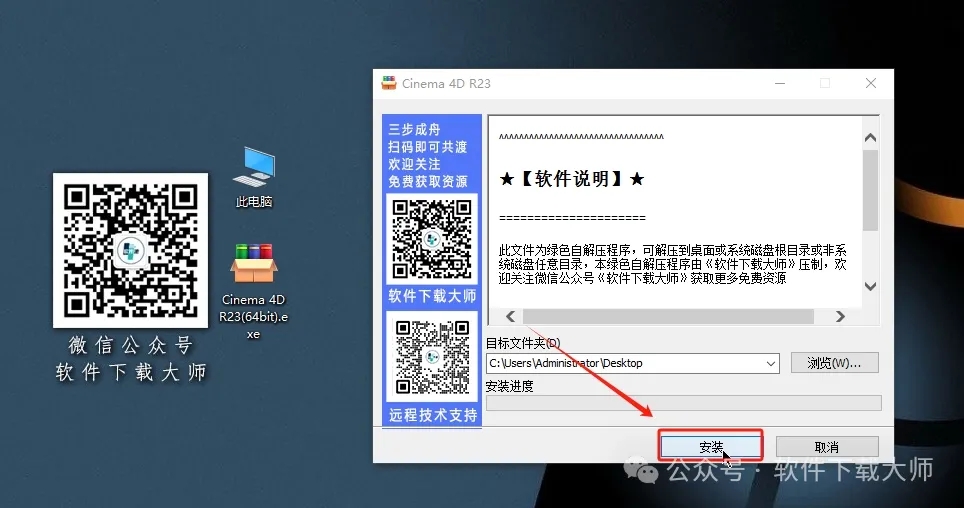Click the lower QR code above 远程技术支持
The width and height of the screenshot is (964, 508).
click(431, 357)
